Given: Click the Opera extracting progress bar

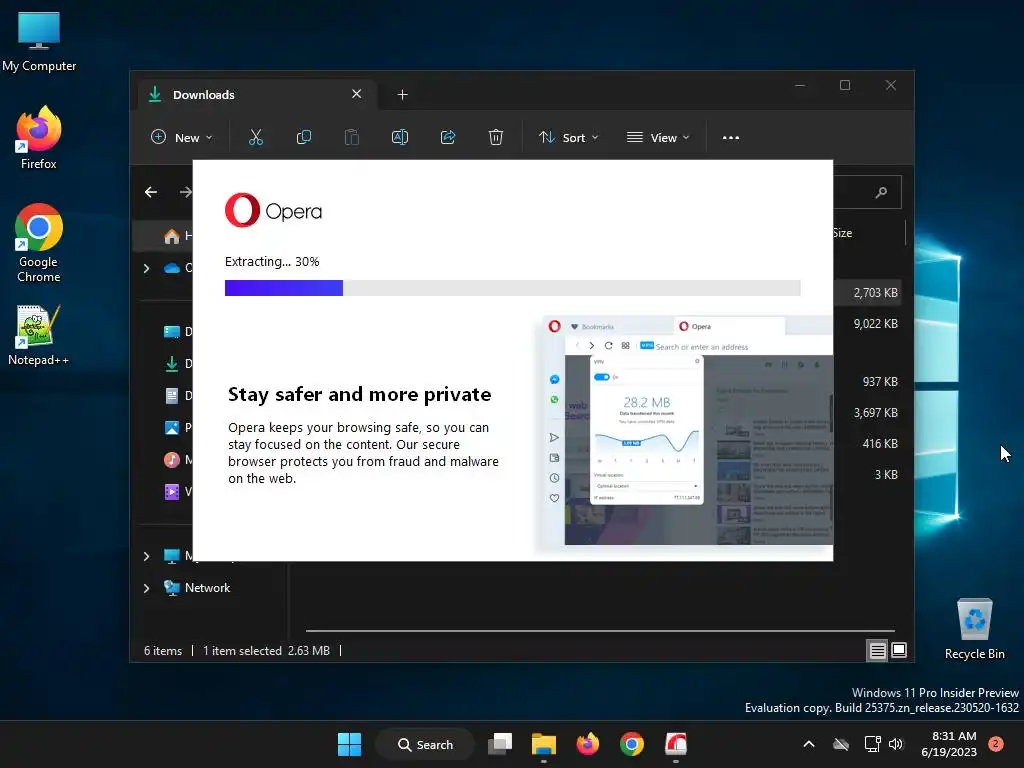Looking at the screenshot, I should [x=513, y=288].
